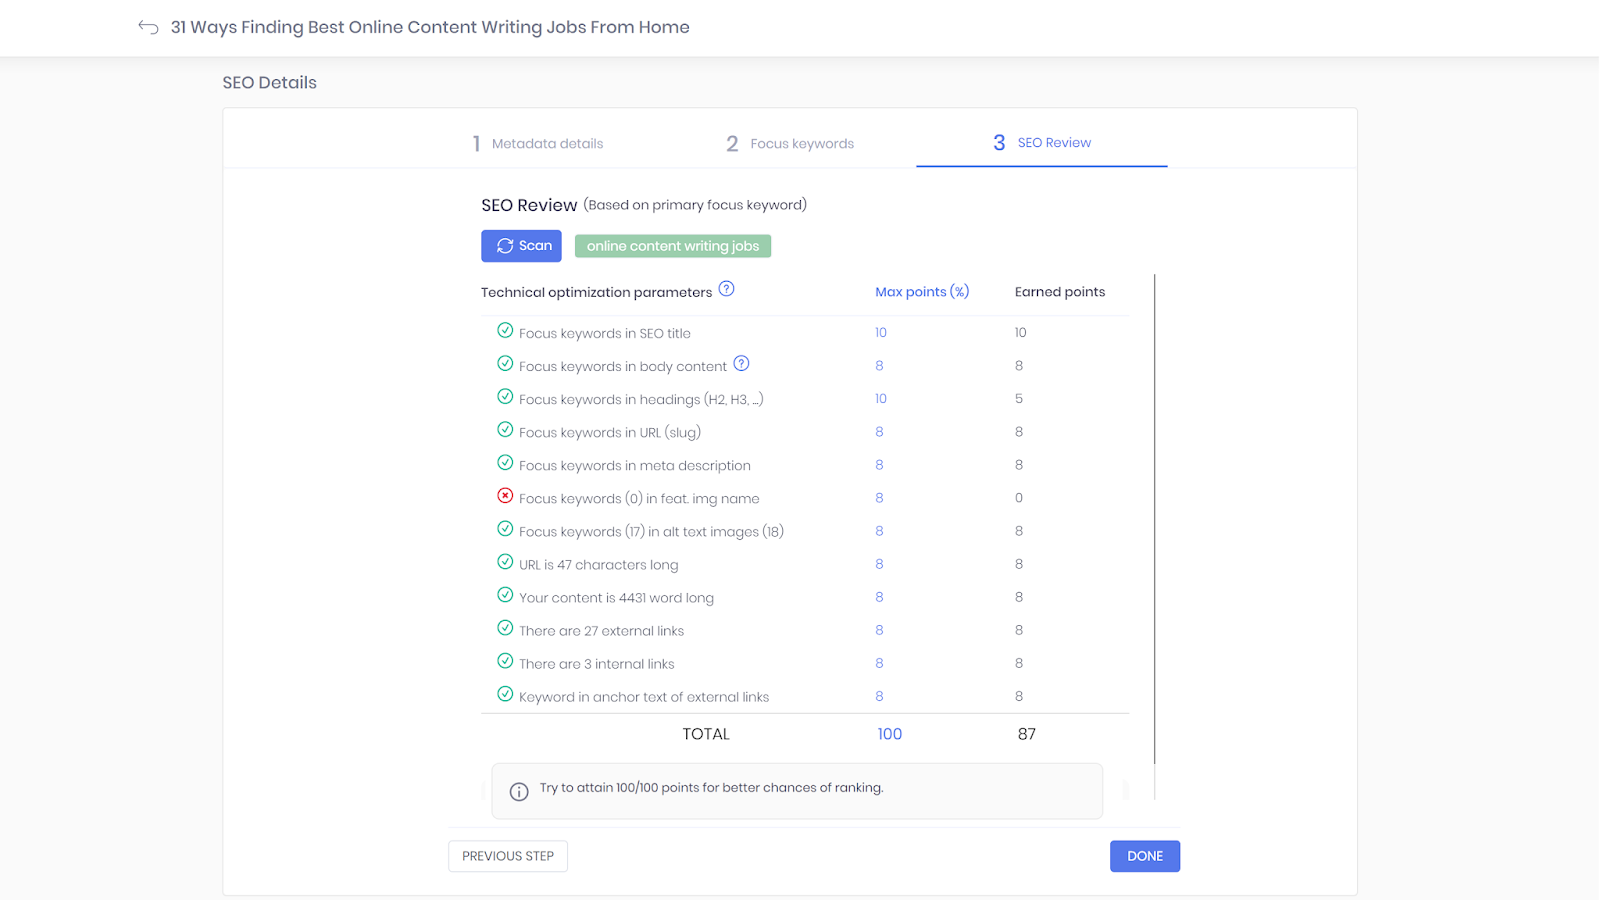The image size is (1600, 900).
Task: Click the green check for SEO title row
Action: coord(505,331)
